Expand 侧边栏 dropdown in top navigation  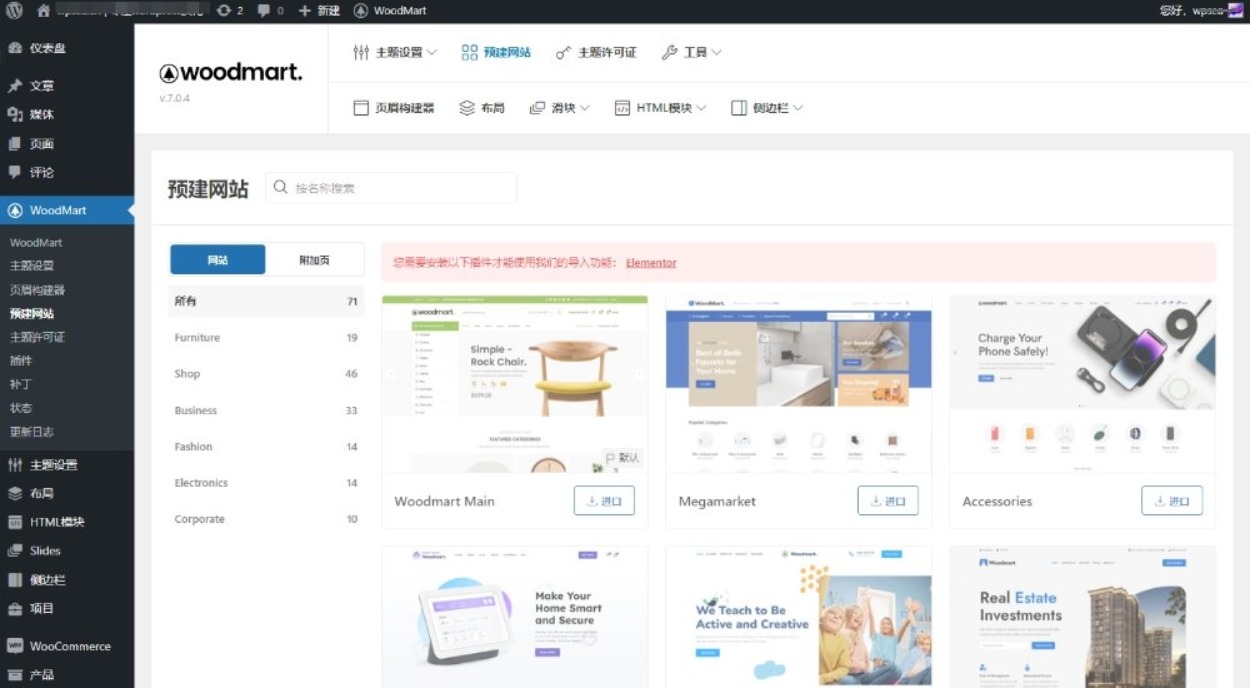coord(767,108)
